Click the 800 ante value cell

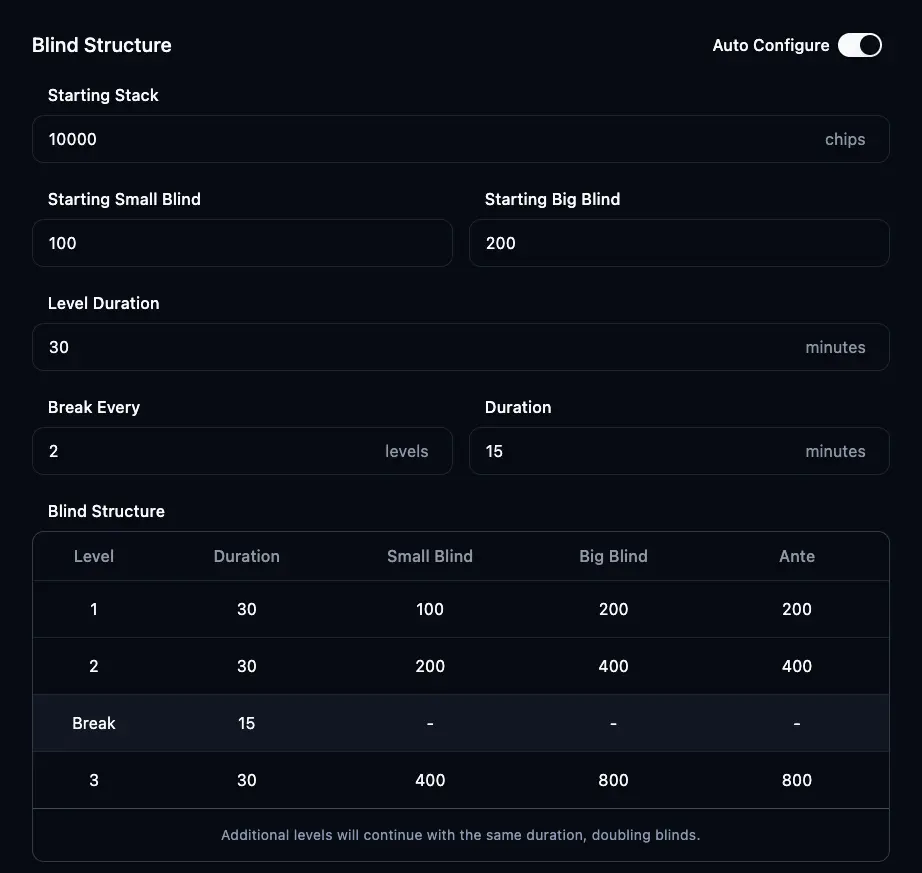click(x=797, y=780)
